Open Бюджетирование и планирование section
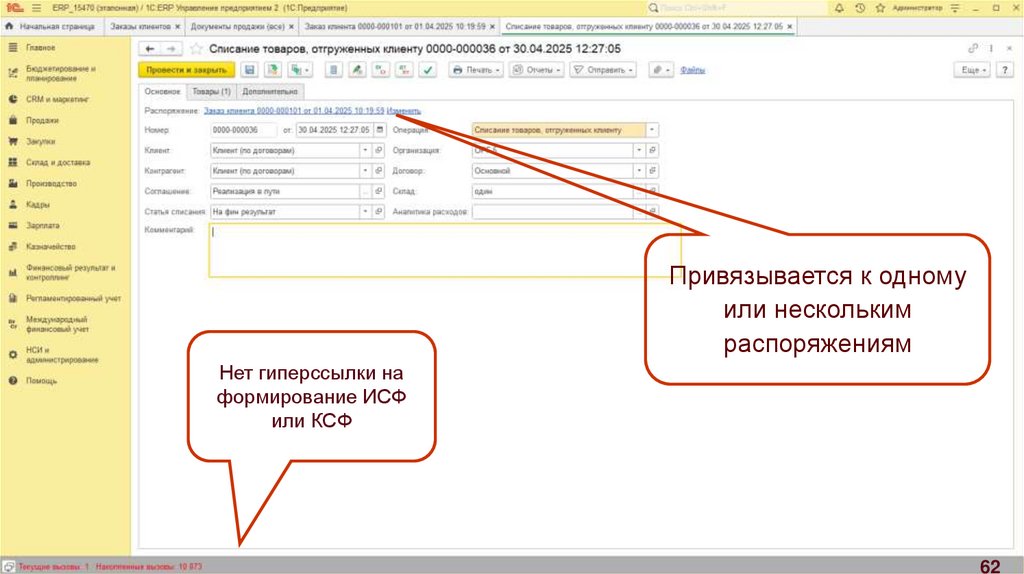Viewport: 1024px width, 574px height. point(61,73)
